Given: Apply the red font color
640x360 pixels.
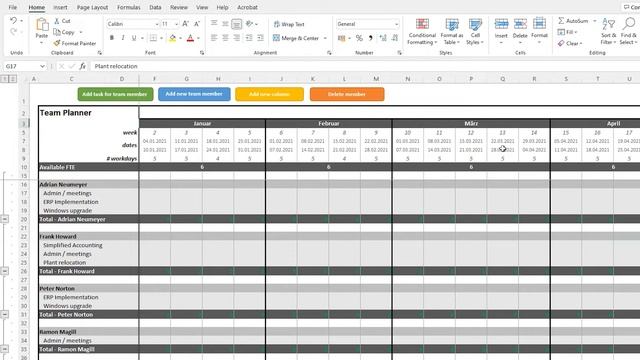Looking at the screenshot, I should 190,38.
